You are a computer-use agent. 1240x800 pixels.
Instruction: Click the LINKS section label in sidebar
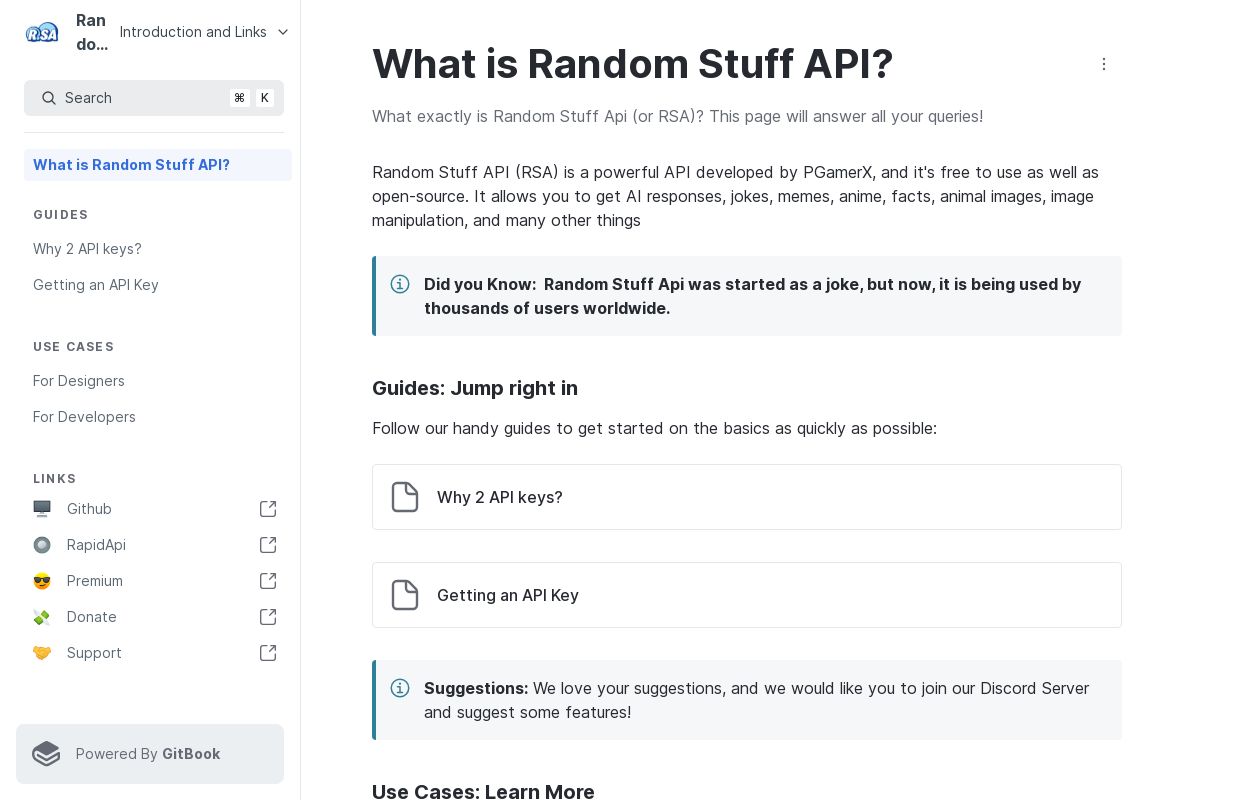pos(55,479)
